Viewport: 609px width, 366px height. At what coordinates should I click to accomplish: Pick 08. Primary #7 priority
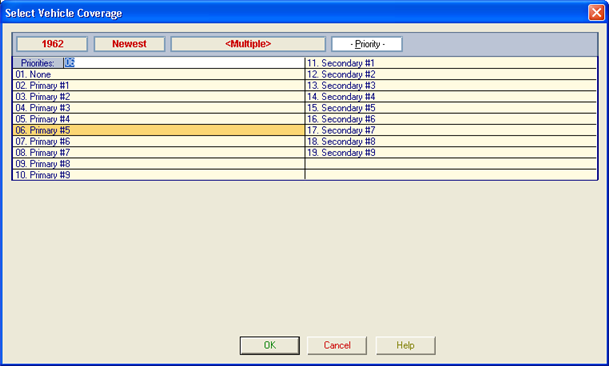[x=158, y=153]
